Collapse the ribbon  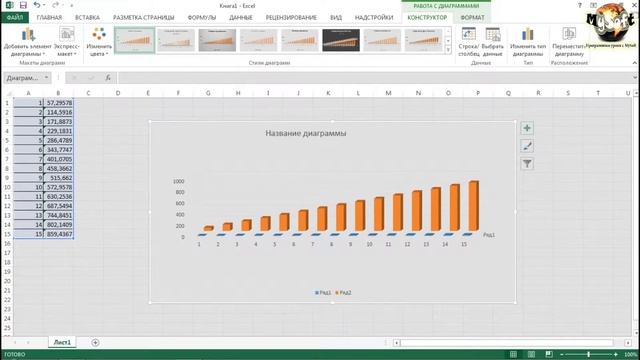coord(635,63)
